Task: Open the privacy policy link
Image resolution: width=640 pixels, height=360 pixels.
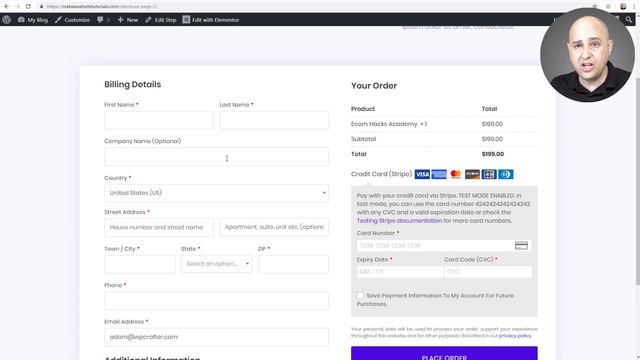Action: click(x=515, y=336)
